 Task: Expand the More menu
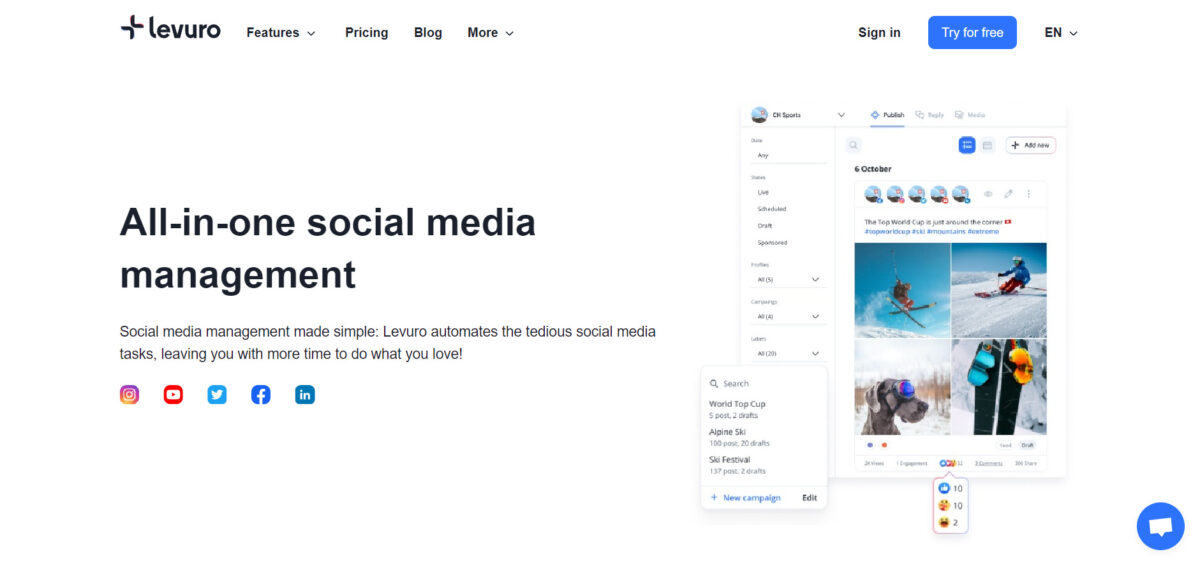[x=491, y=32]
